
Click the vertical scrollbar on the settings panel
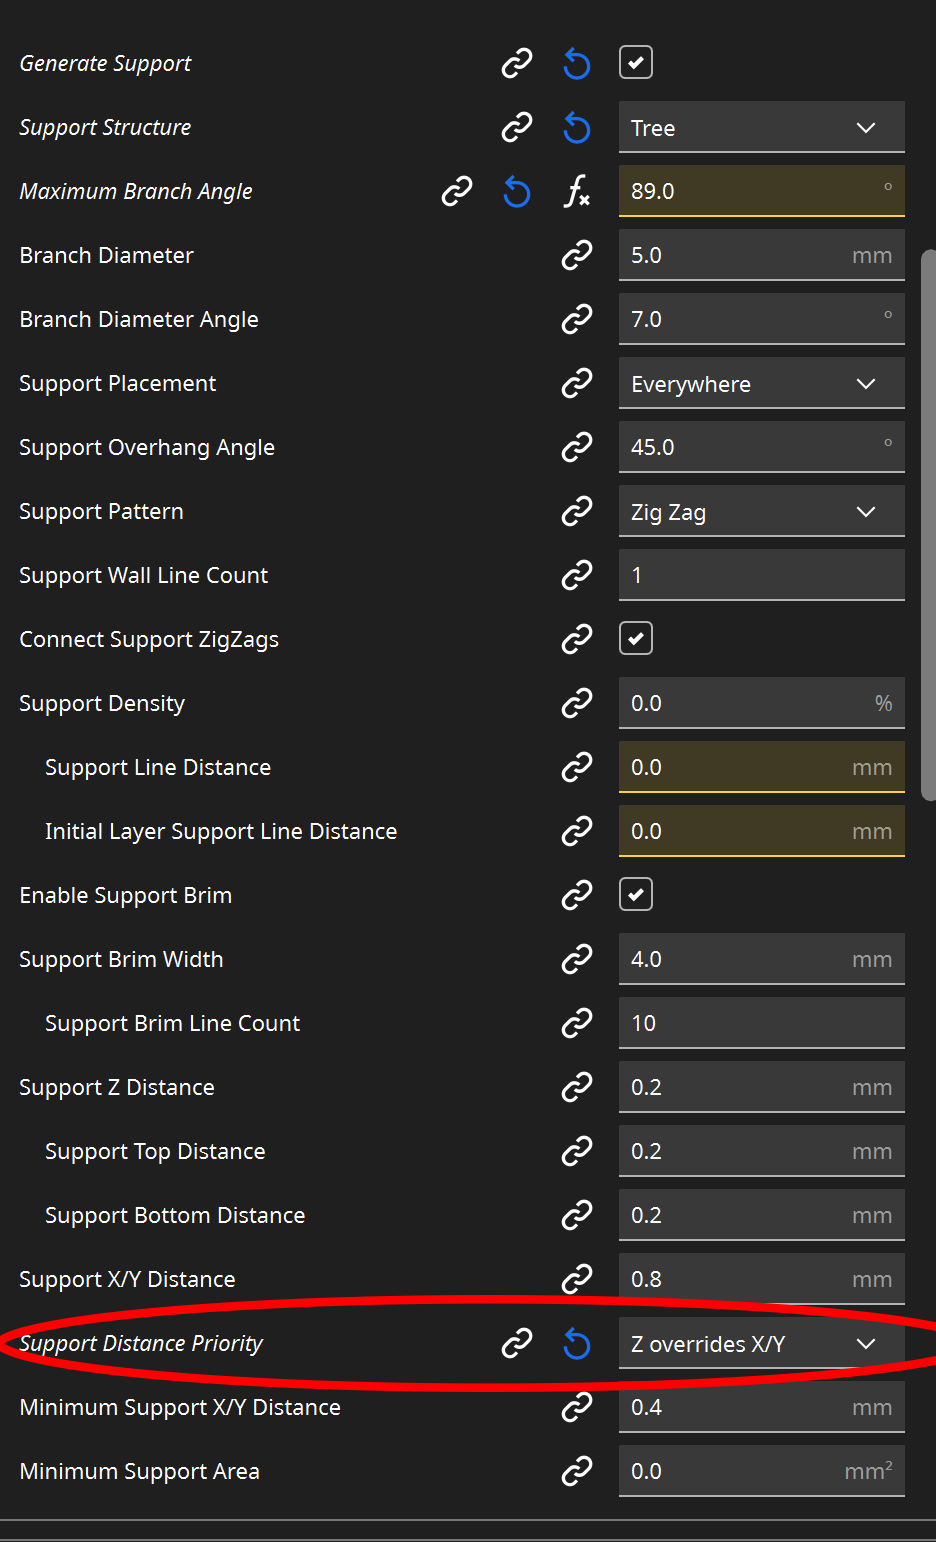[x=928, y=525]
